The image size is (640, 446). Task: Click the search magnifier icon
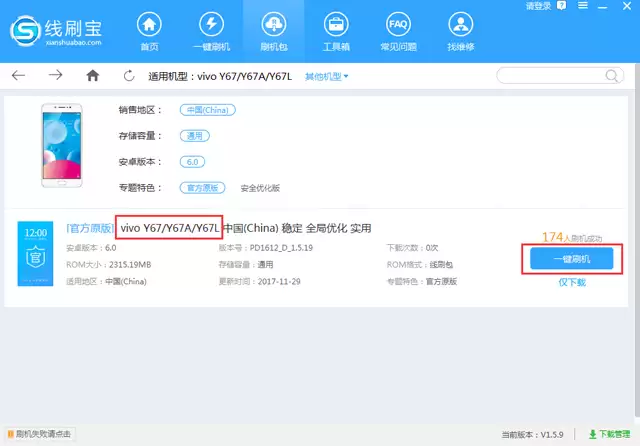(611, 75)
